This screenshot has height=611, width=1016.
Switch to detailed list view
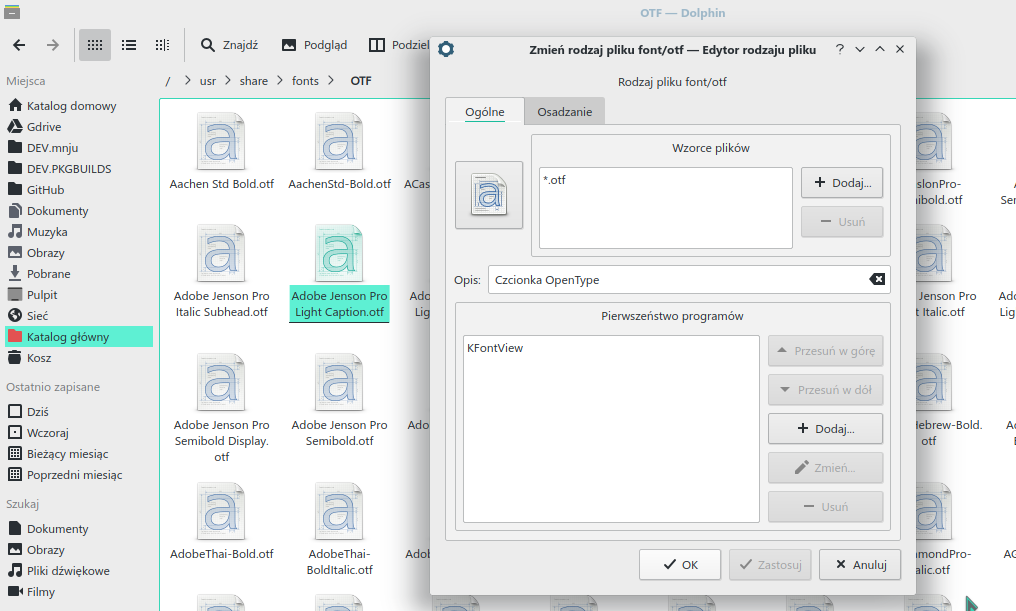pos(127,44)
